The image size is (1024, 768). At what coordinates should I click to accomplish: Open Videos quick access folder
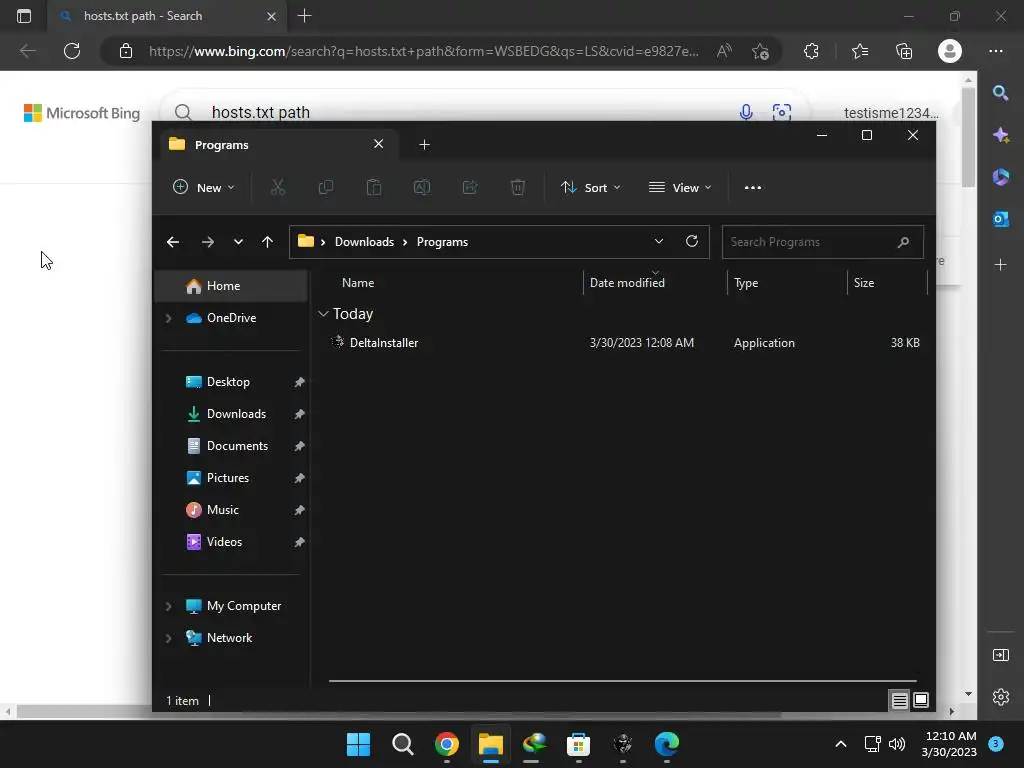231,542
